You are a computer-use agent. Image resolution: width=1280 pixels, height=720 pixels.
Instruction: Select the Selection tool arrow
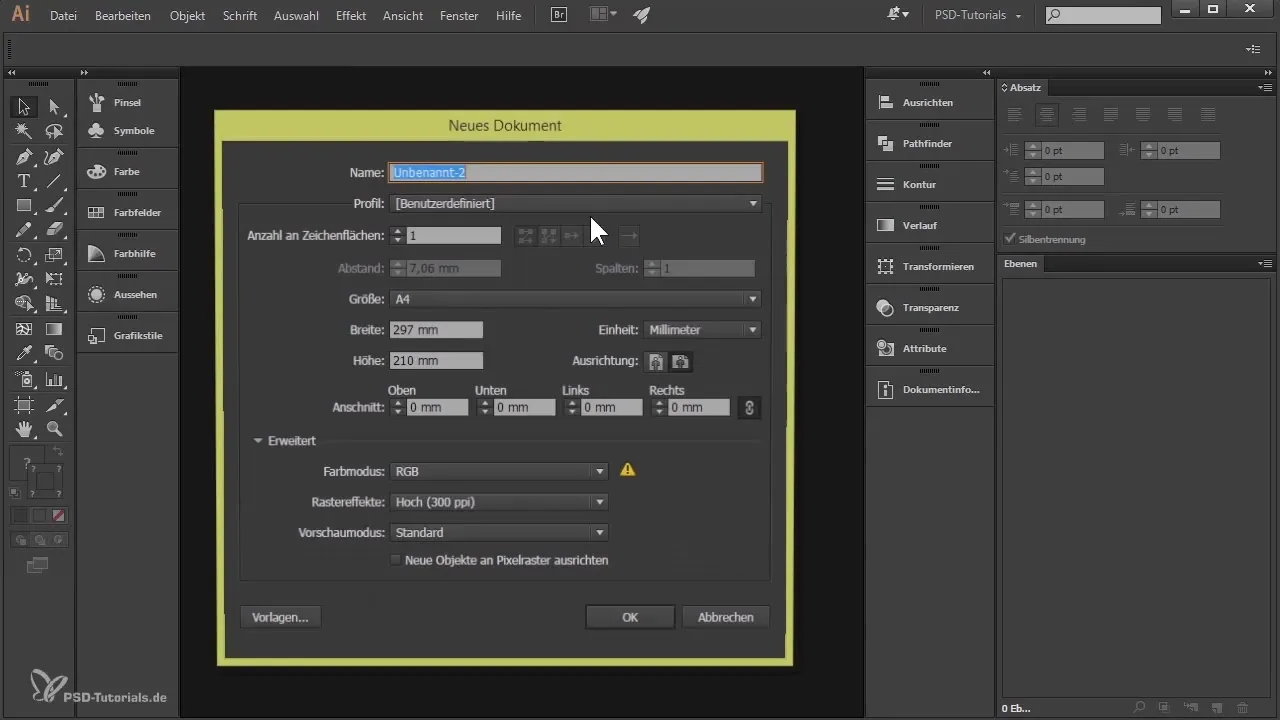(24, 107)
